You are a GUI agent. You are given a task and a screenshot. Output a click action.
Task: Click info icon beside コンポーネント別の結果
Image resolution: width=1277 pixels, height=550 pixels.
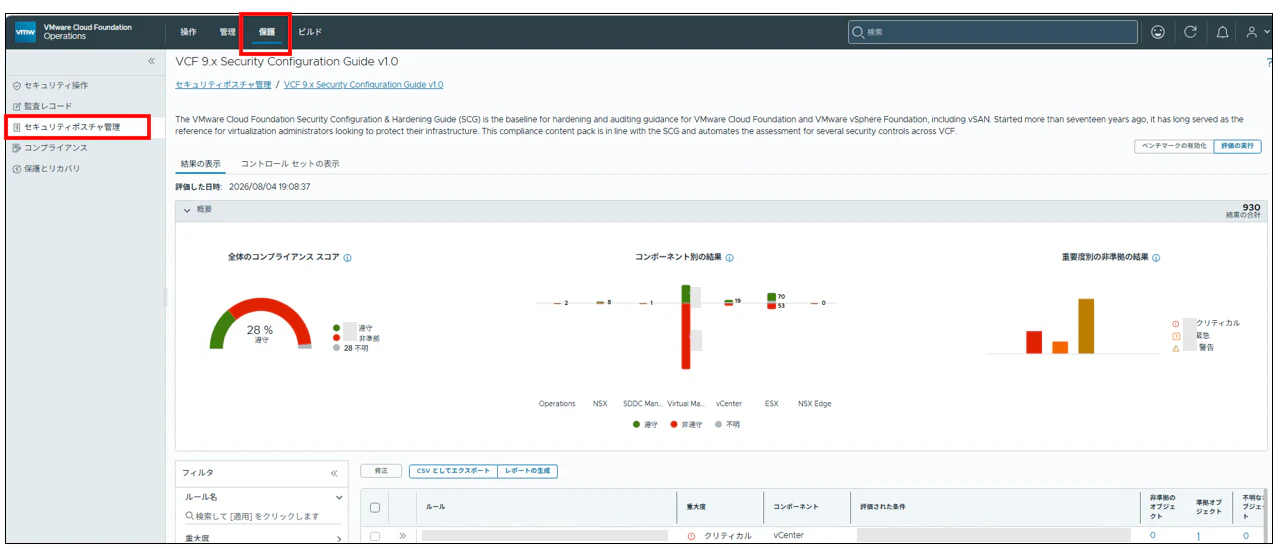[x=730, y=258]
